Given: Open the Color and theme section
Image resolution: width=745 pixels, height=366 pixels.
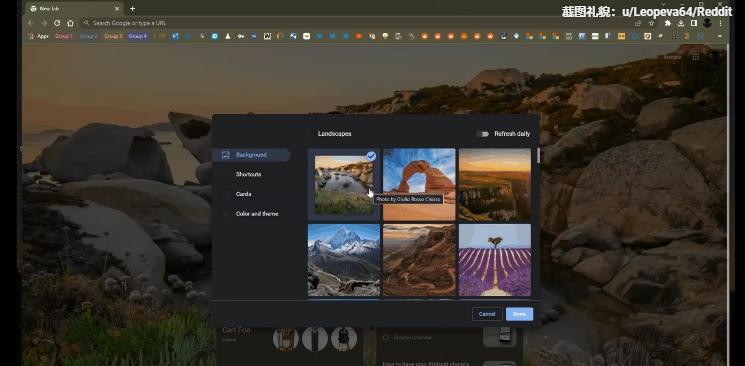Looking at the screenshot, I should (257, 214).
